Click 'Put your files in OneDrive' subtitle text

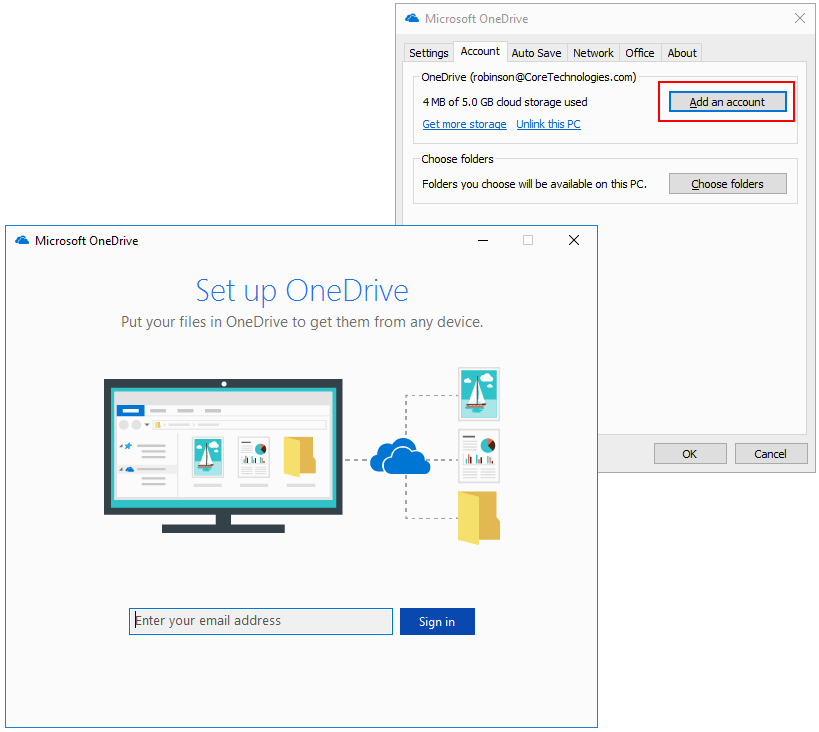tap(302, 322)
